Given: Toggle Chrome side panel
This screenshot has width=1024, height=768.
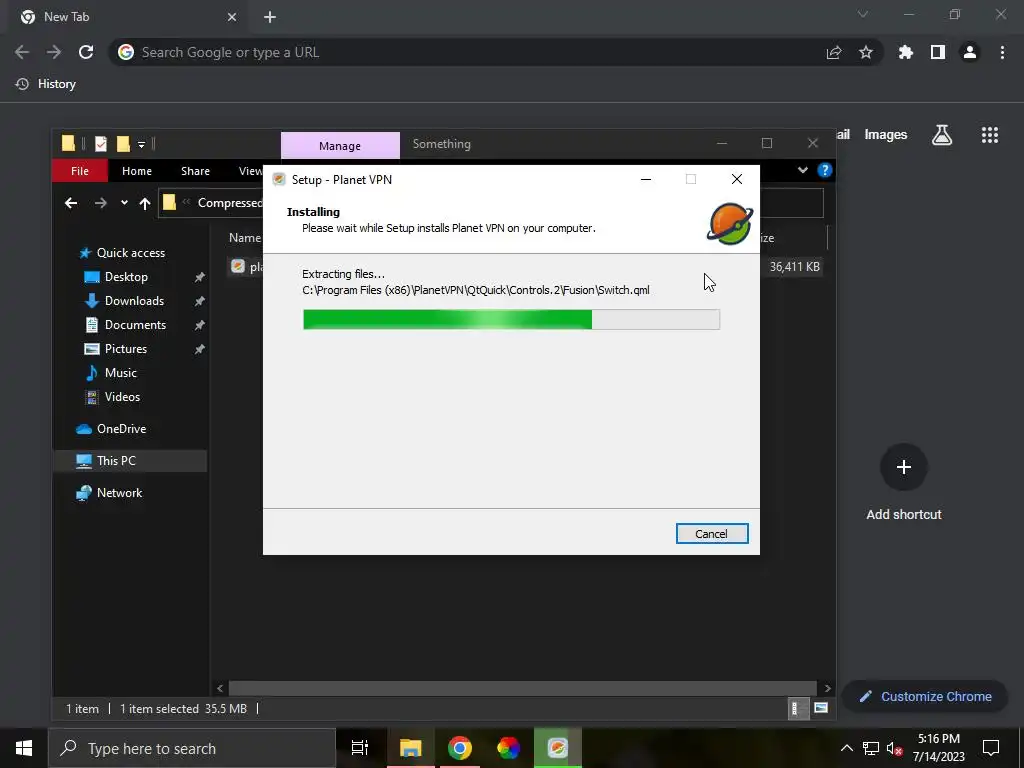Looking at the screenshot, I should click(937, 52).
